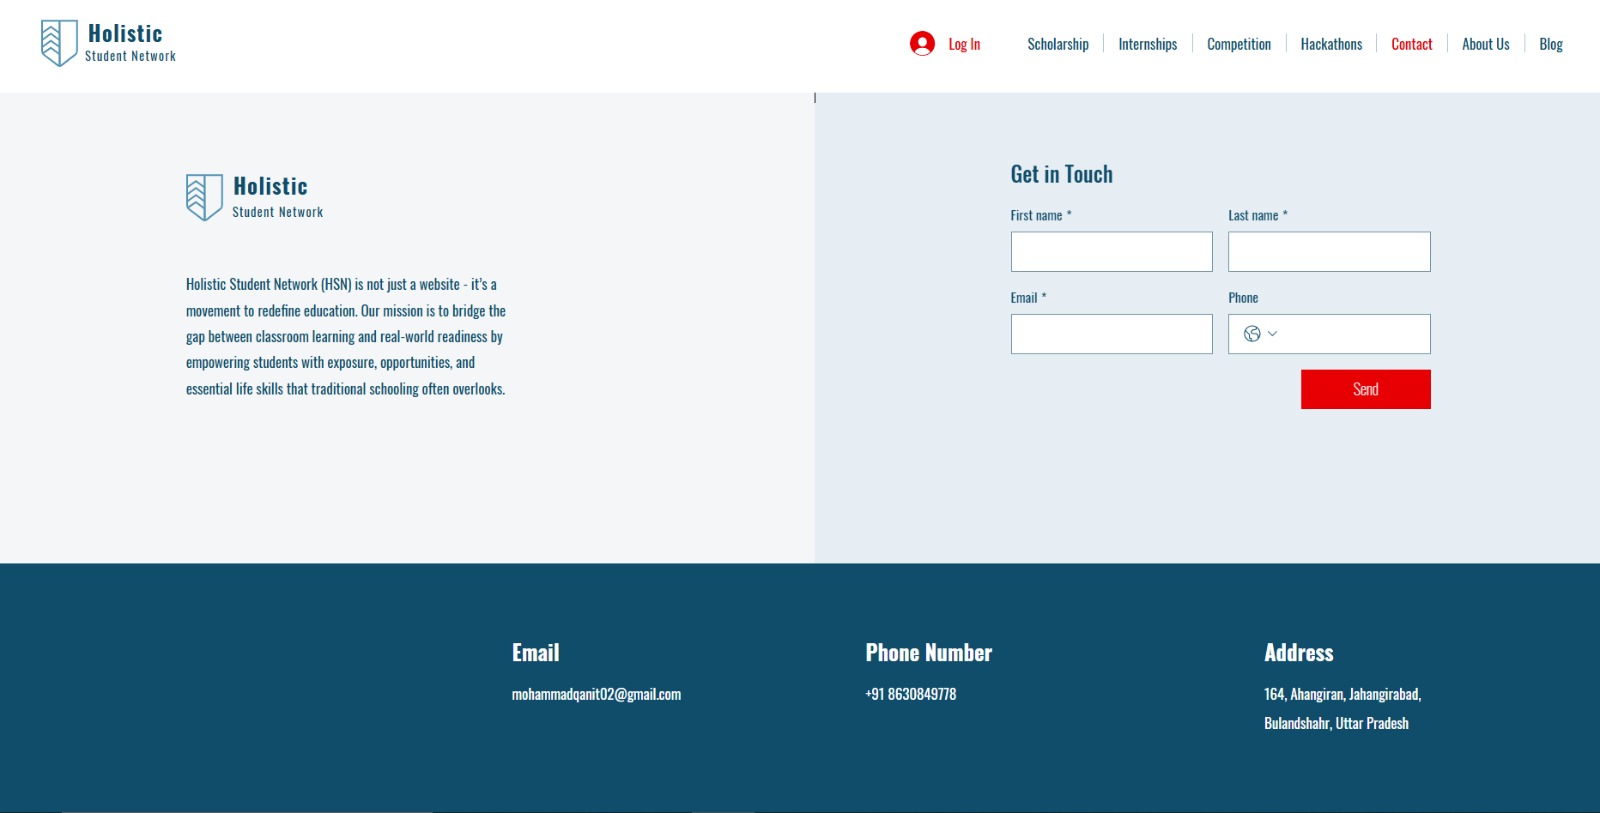
Task: Open the About Us page
Action: [1485, 44]
